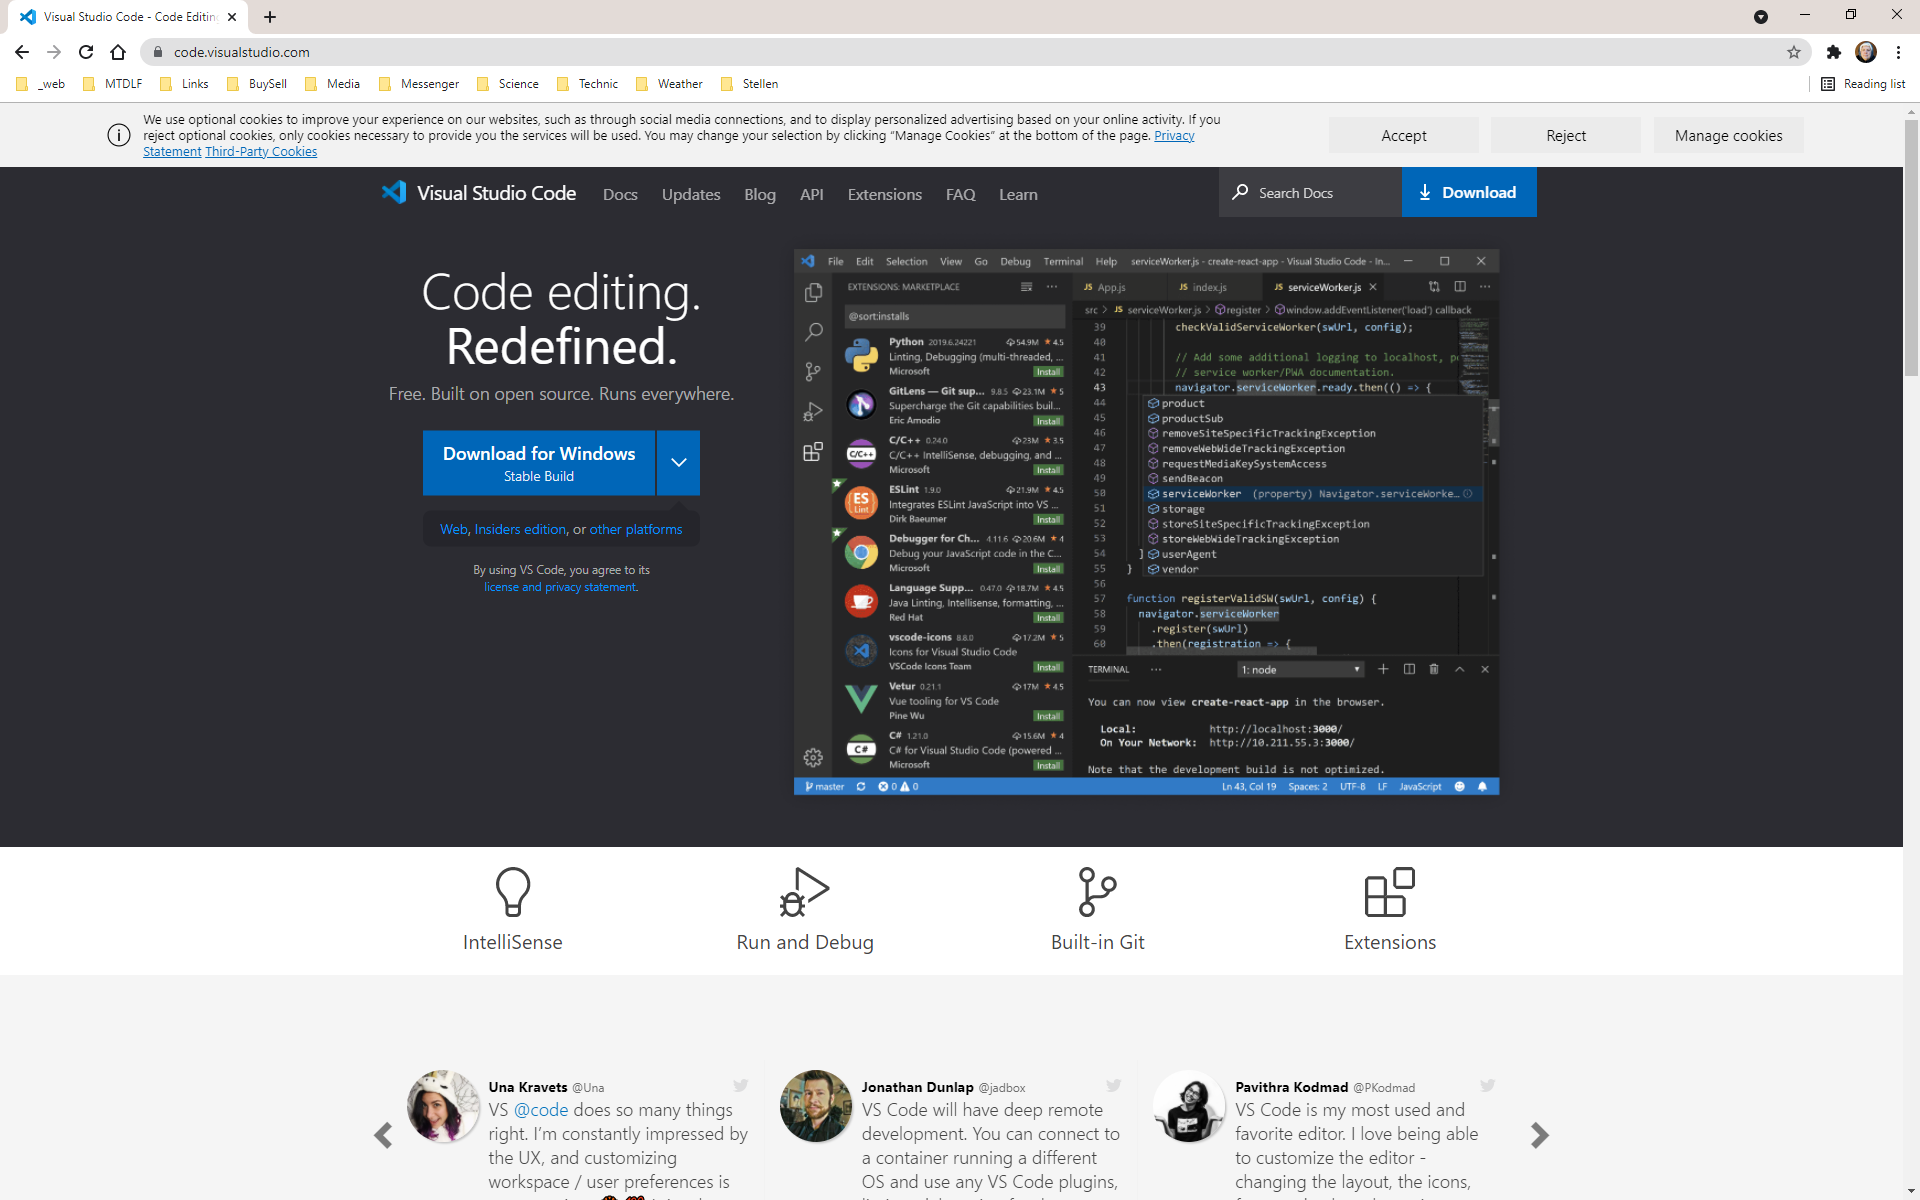
Task: Open license and privacy statement link
Action: point(561,587)
